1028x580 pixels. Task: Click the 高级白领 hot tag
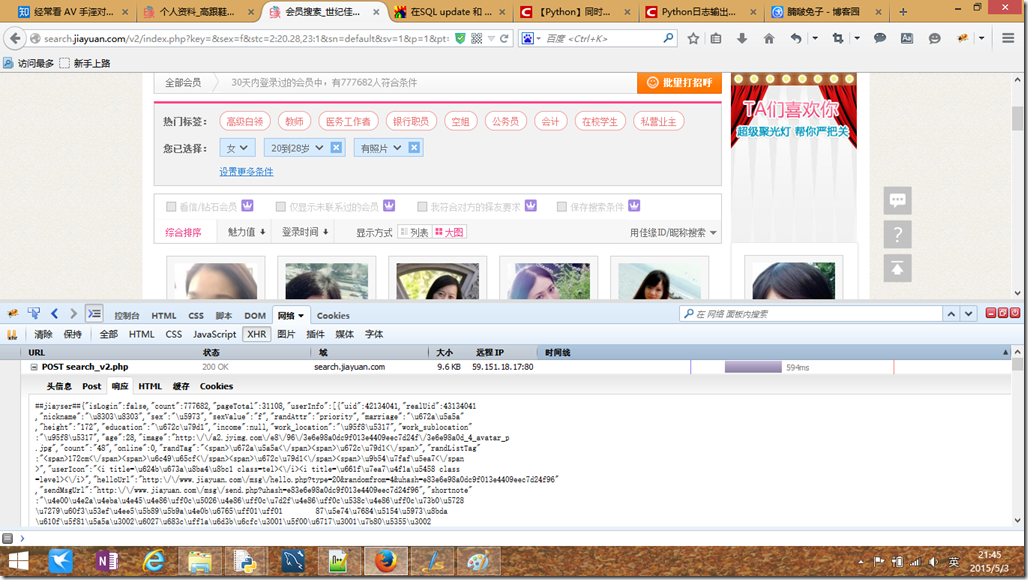tap(245, 121)
